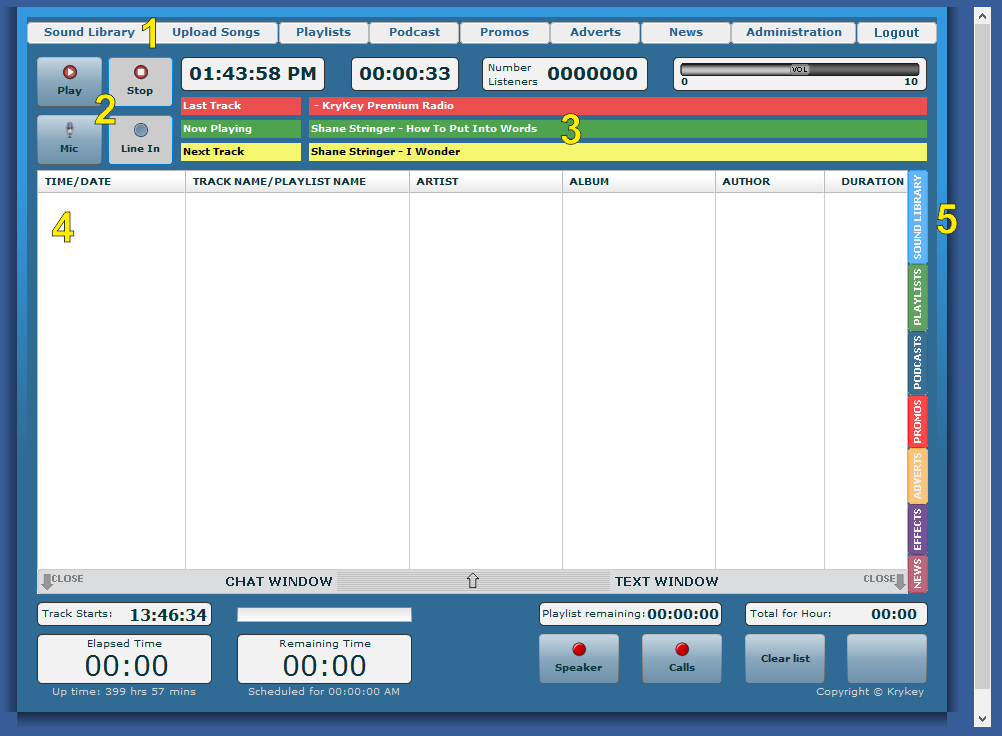Open the Promos vertical side tab
Screen dimensions: 1002x736
917,421
